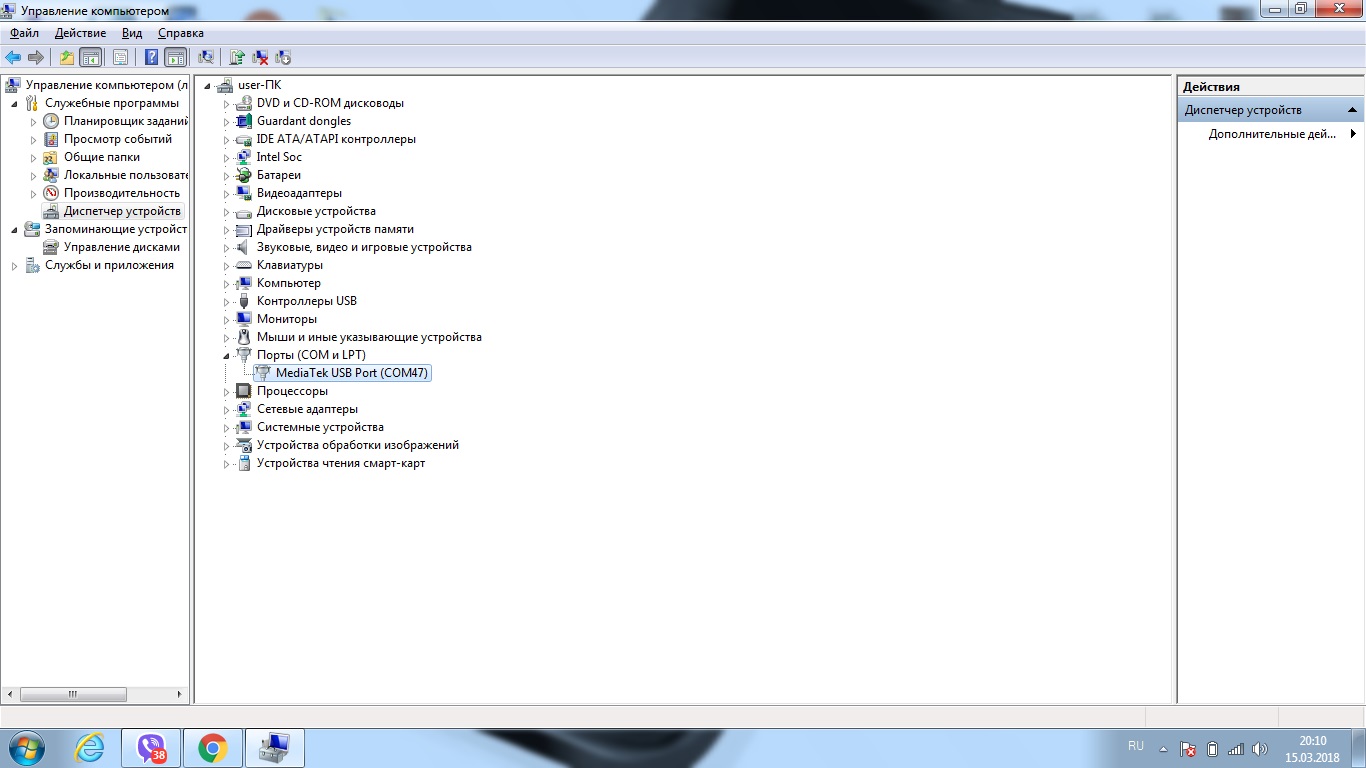Screen dimensions: 1366x768
Task: Open the Действие menu
Action: pyautogui.click(x=80, y=33)
